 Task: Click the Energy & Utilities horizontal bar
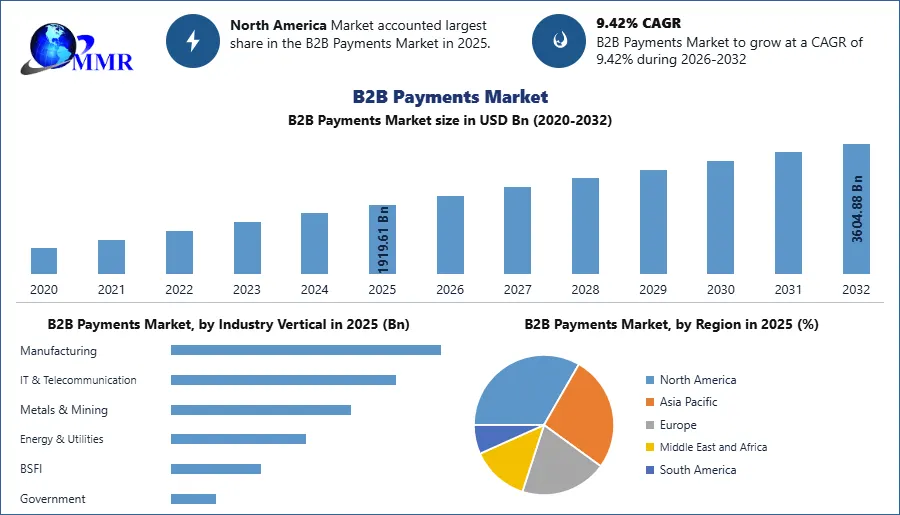coord(238,439)
